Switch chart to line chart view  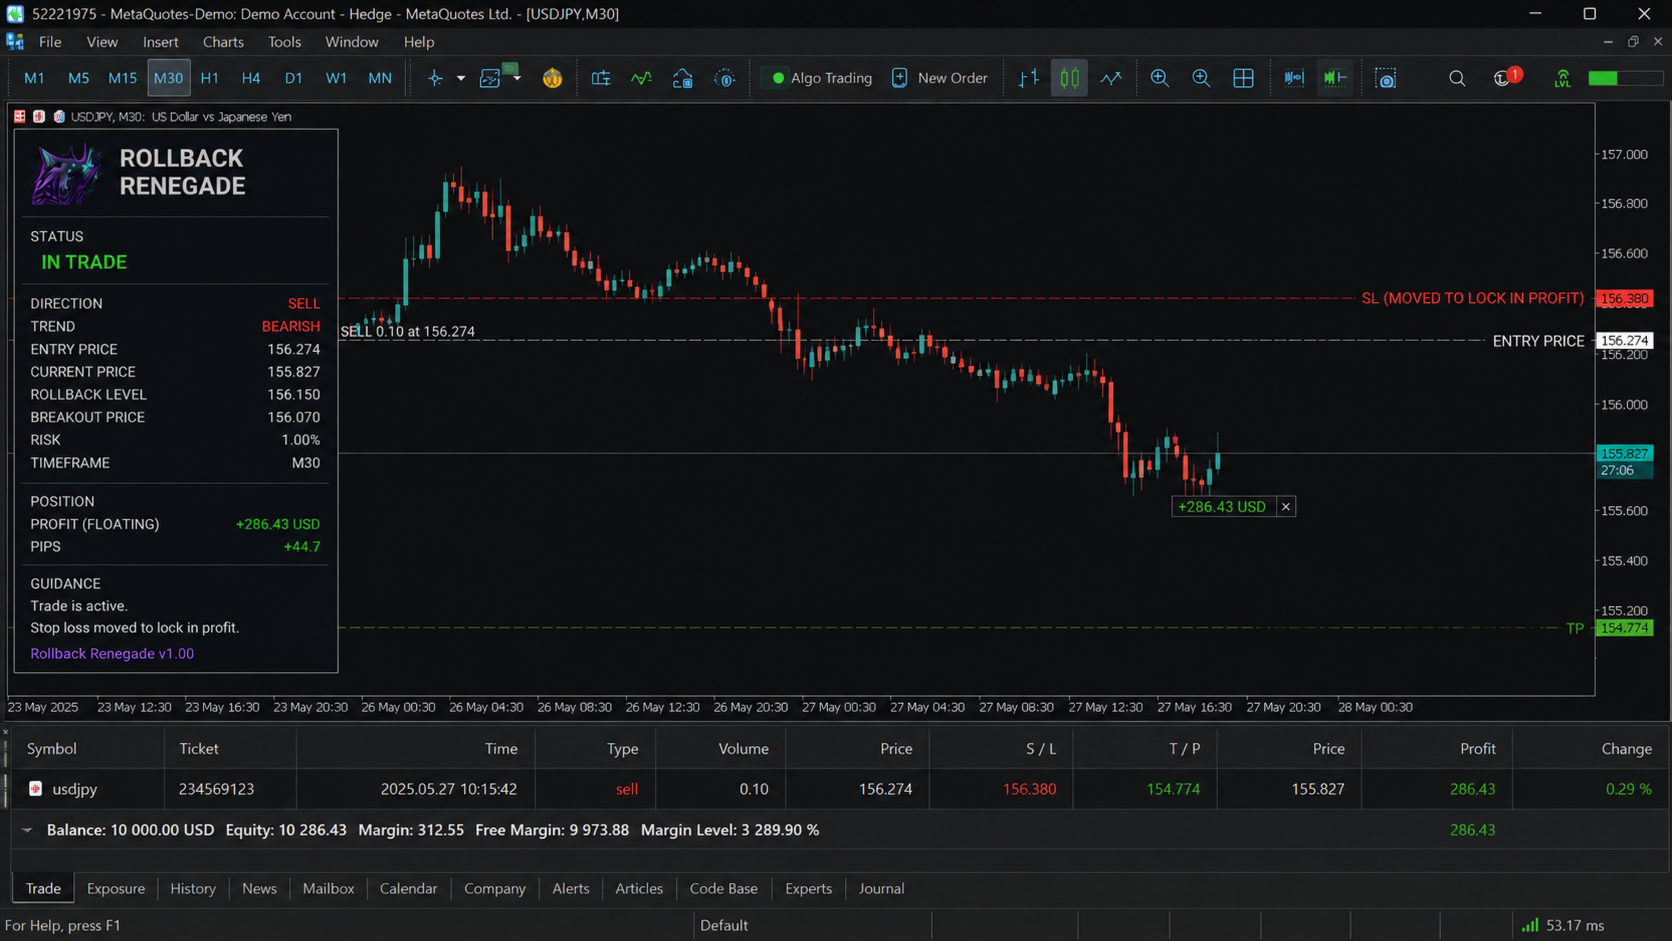tap(1111, 78)
